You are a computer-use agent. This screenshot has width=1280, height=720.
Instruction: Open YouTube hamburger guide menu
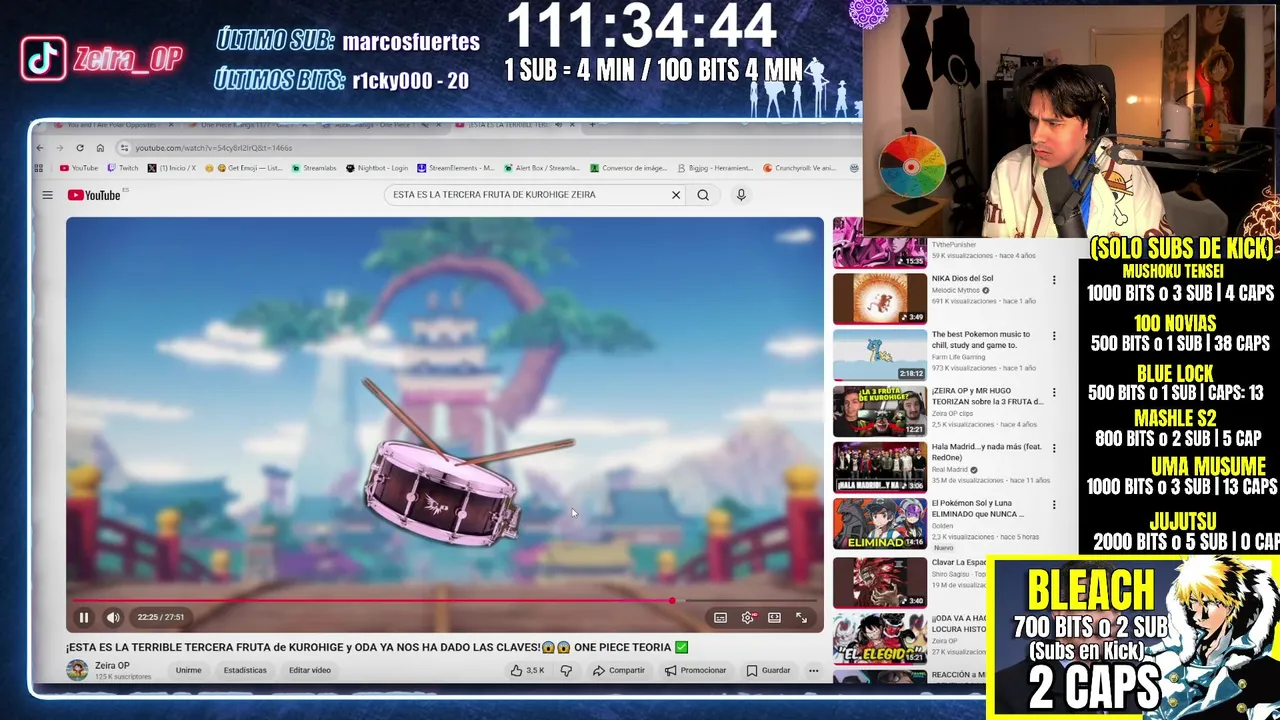click(x=47, y=195)
